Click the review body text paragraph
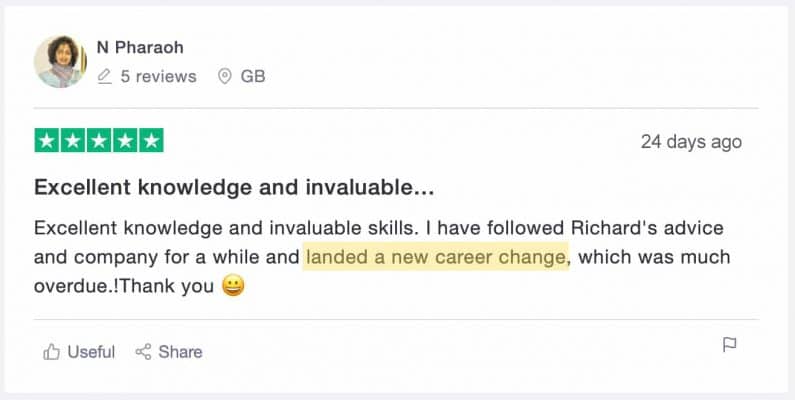 point(380,257)
